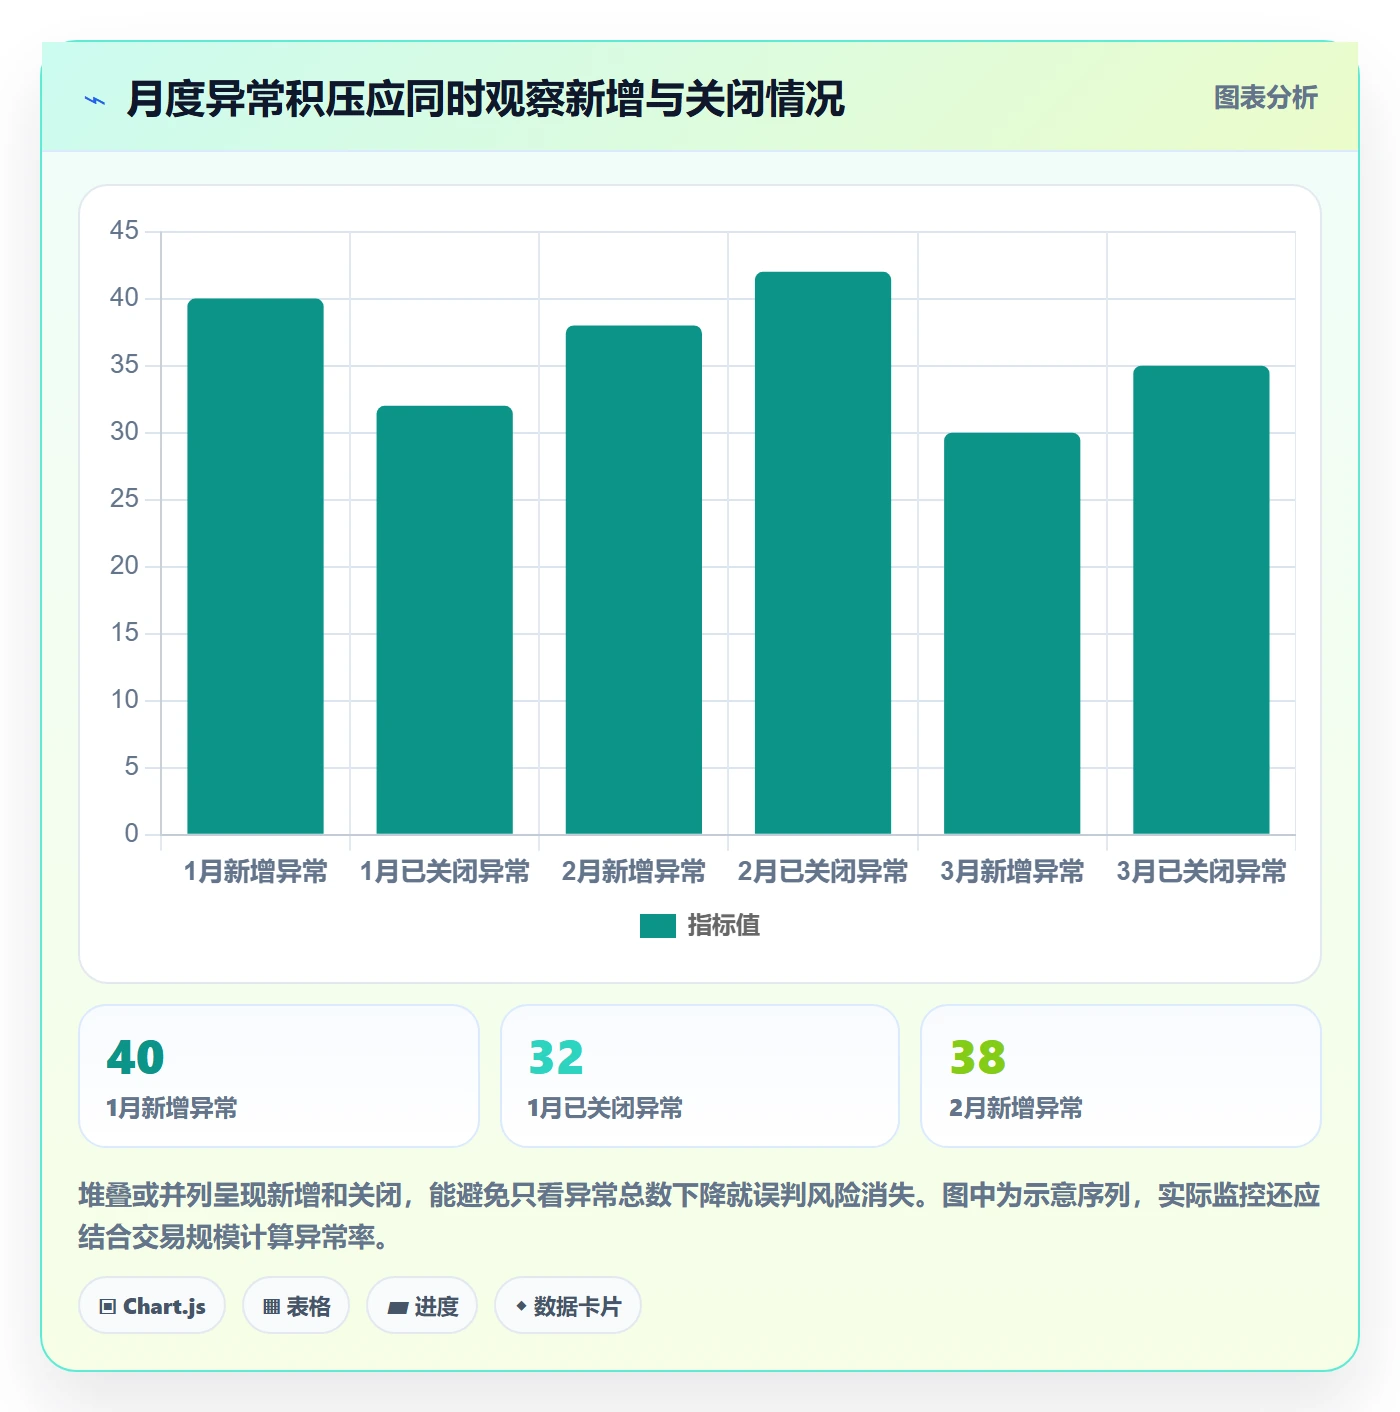Screen dimensions: 1400x1412
Task: Click the 进度 tag chip
Action: 422,1306
